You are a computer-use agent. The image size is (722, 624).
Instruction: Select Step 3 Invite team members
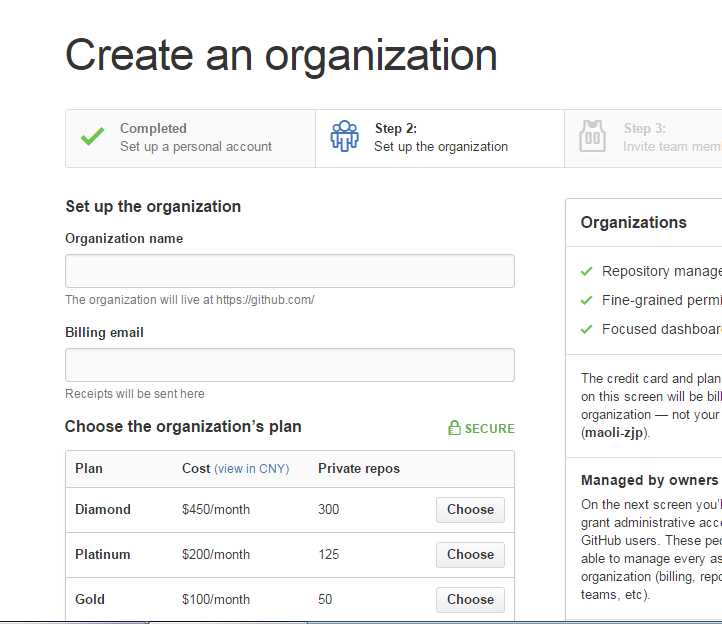coord(643,138)
